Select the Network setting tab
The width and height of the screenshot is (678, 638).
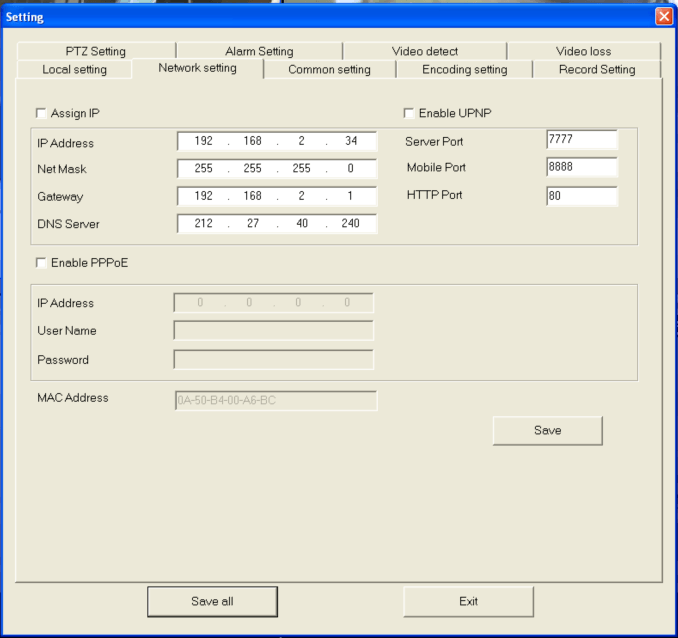point(198,68)
